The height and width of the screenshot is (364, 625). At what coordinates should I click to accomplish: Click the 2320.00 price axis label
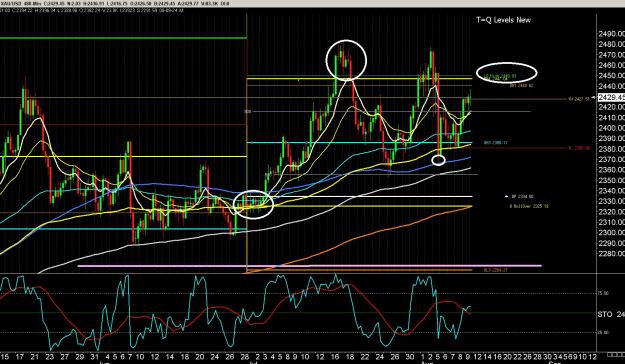611,212
